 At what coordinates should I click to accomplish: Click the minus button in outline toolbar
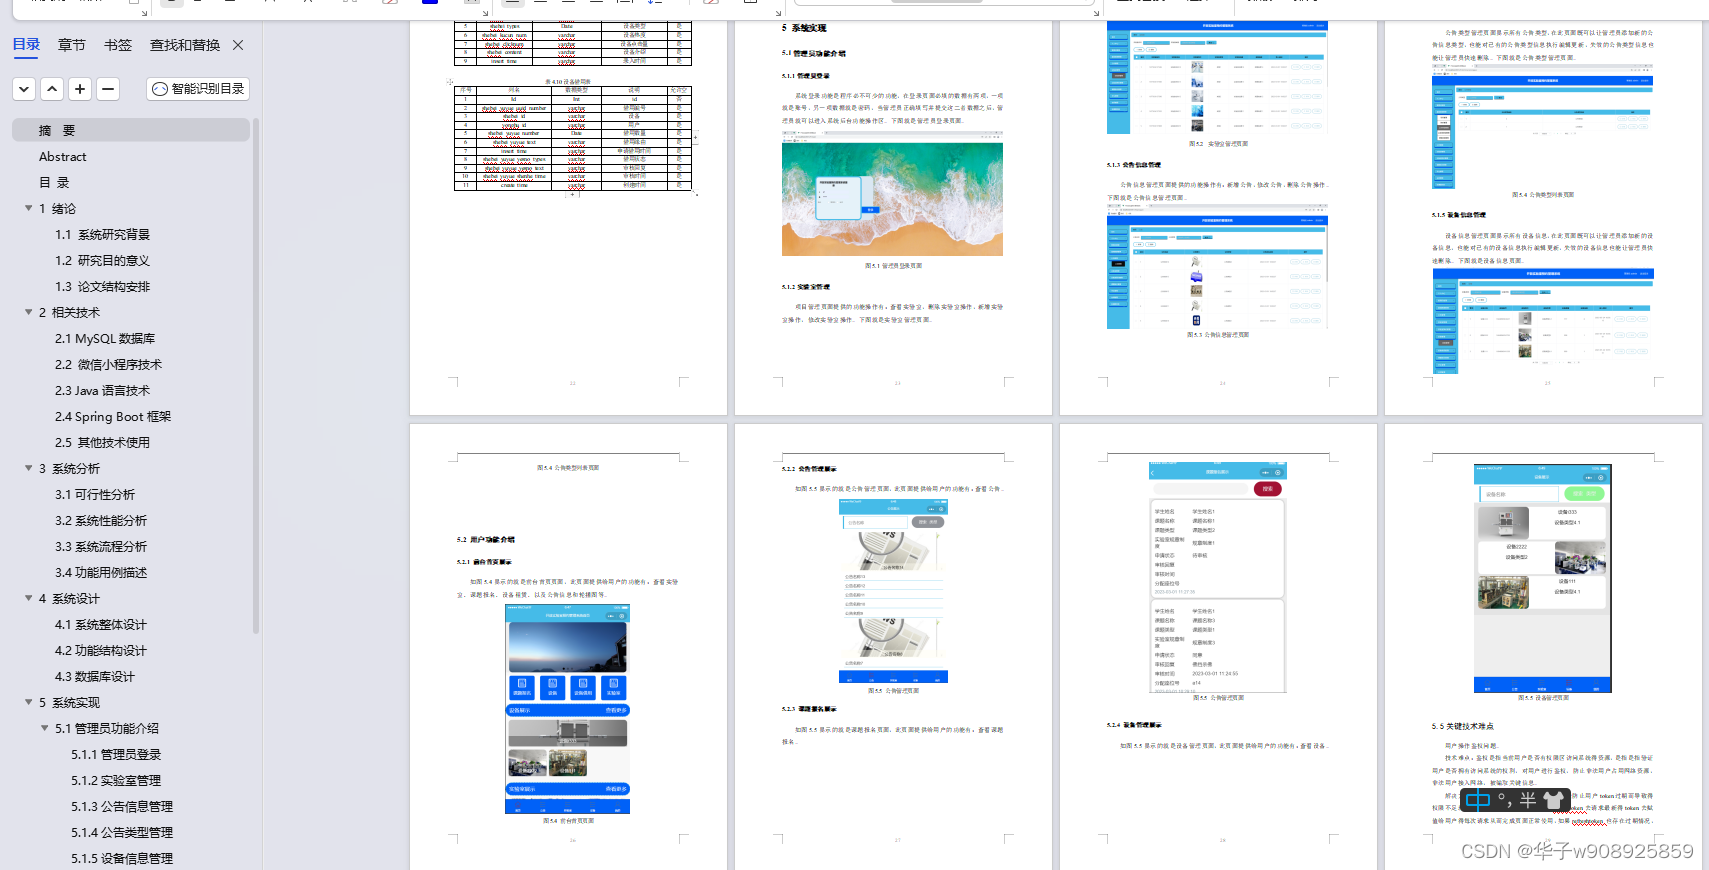[108, 89]
